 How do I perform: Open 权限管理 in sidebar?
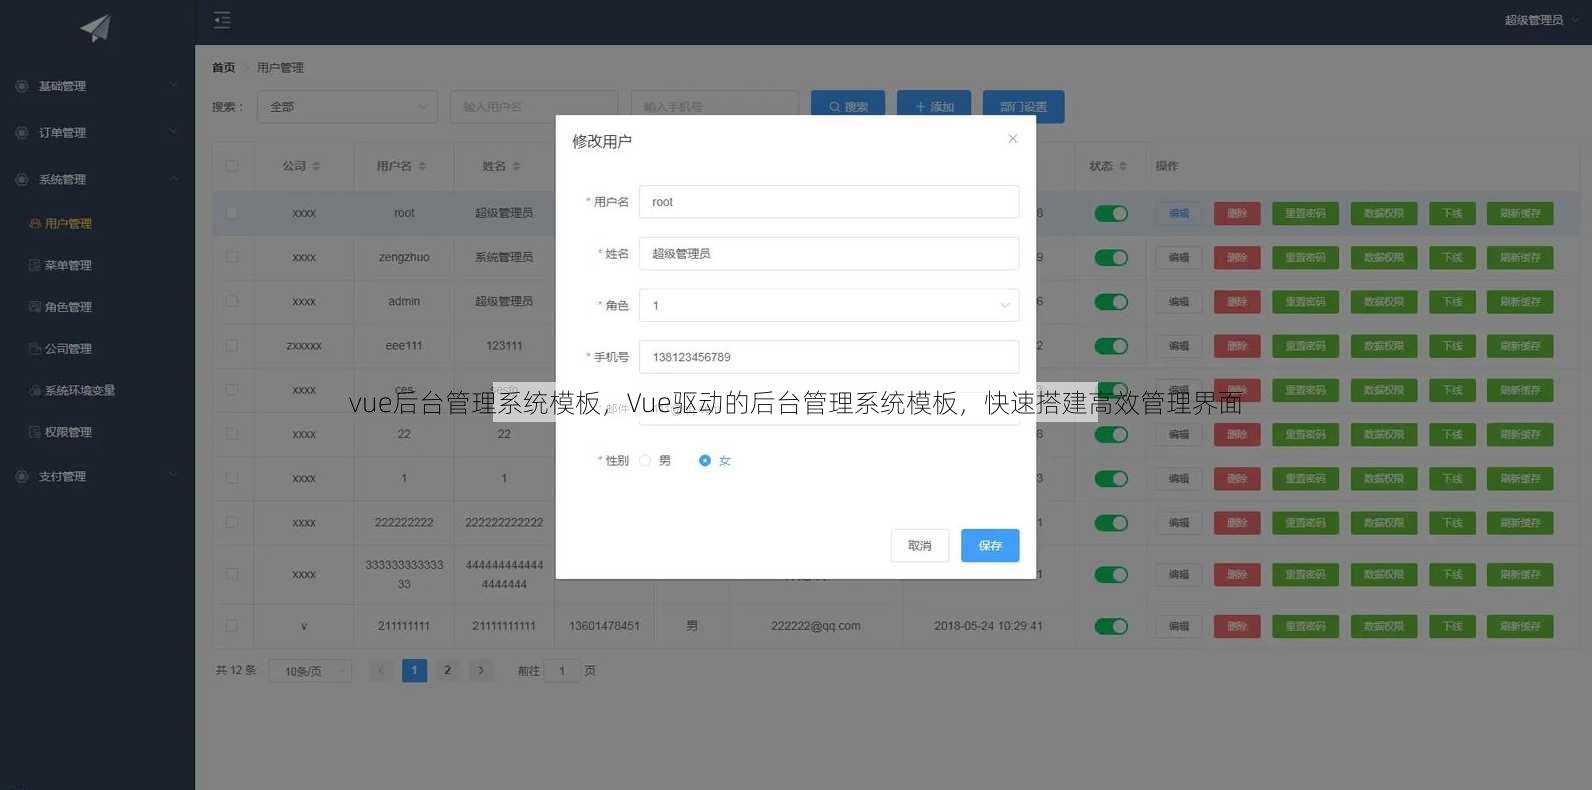point(97,432)
